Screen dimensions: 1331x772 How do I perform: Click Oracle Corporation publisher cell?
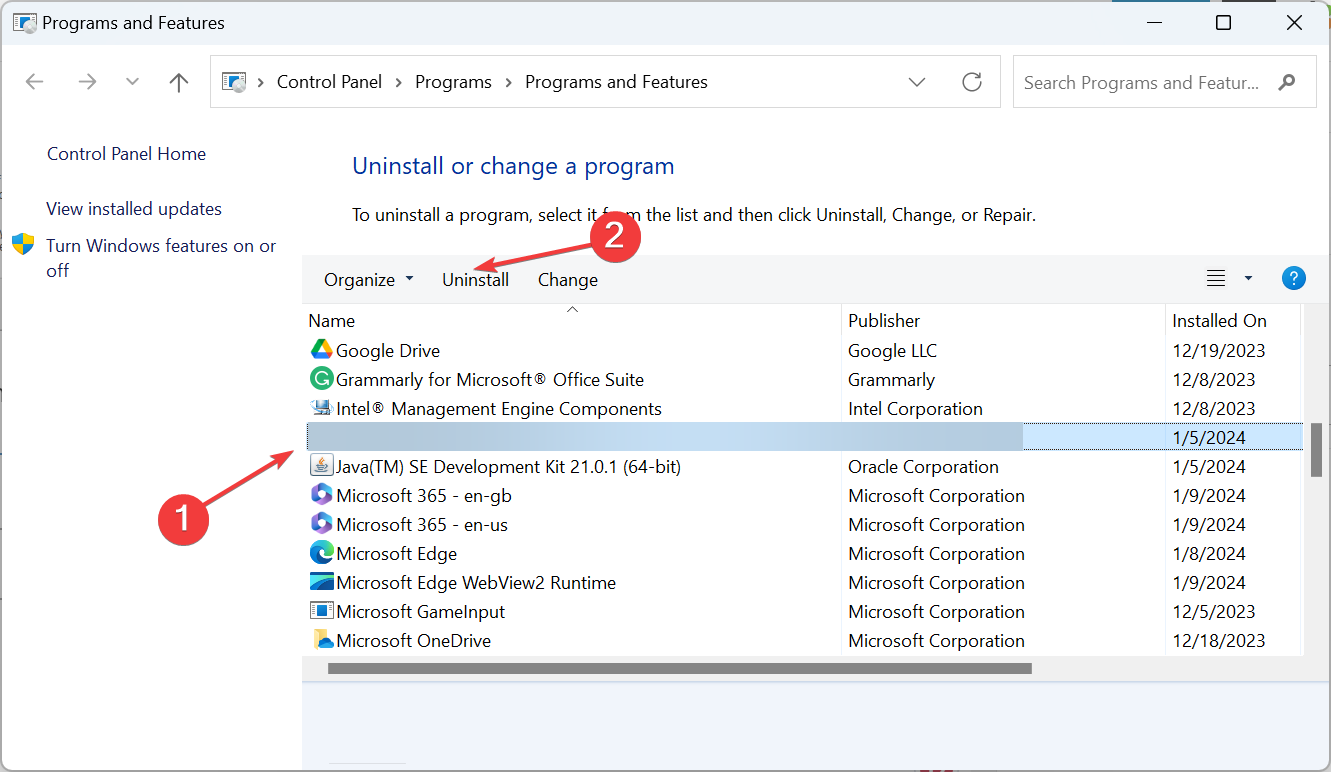pyautogui.click(x=923, y=467)
